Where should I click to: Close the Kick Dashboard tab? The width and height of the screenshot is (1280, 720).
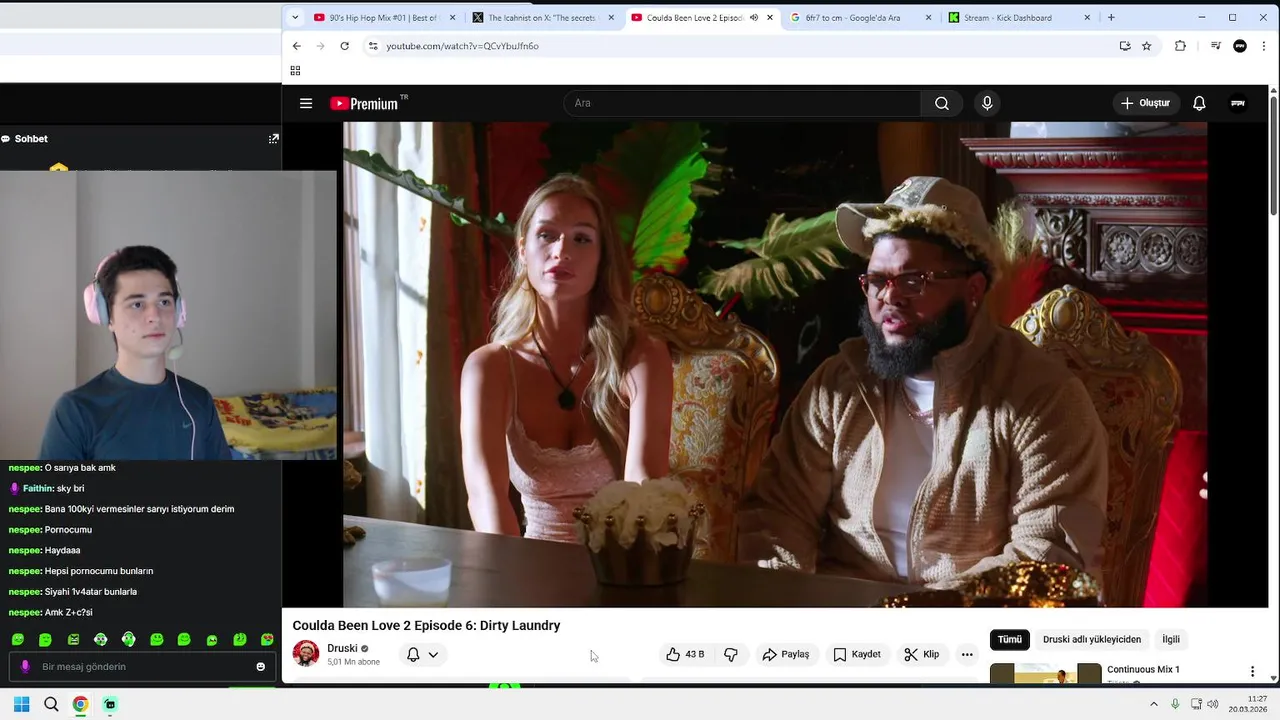pos(1087,17)
